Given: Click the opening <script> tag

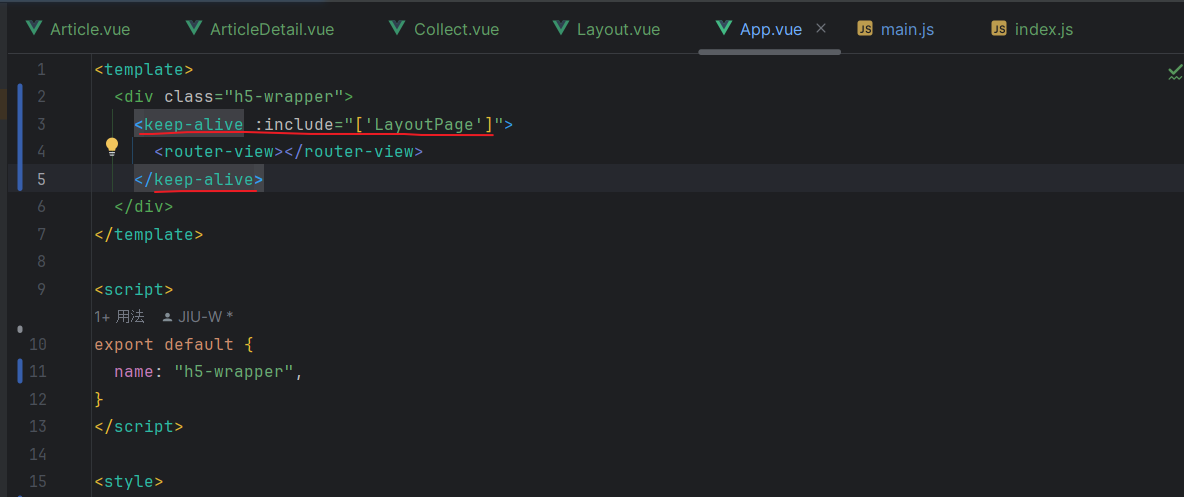Looking at the screenshot, I should (134, 289).
